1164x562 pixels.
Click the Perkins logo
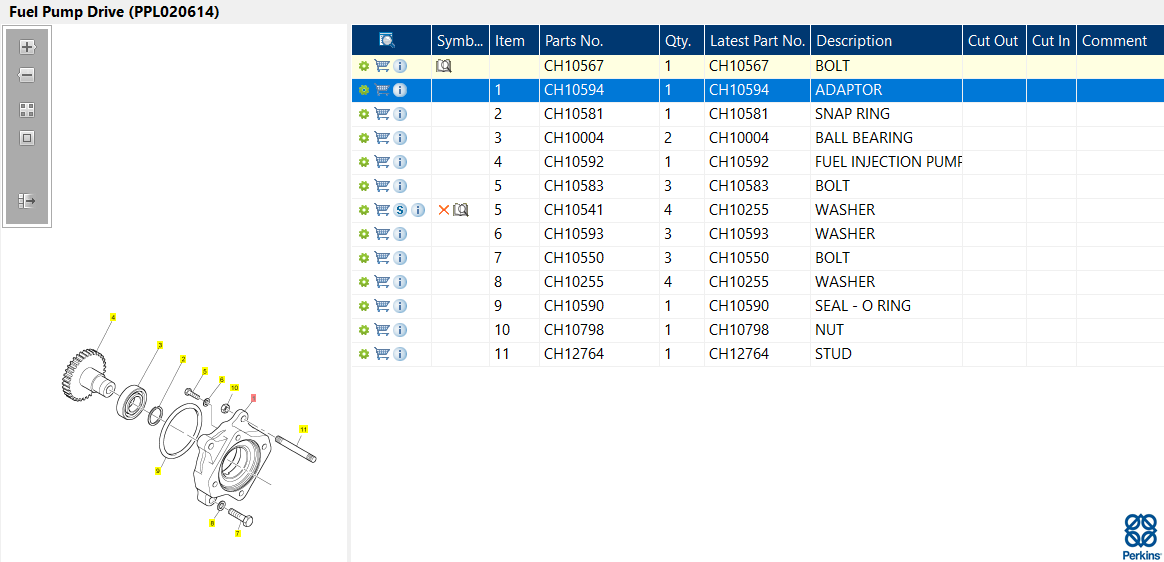pos(1141,536)
